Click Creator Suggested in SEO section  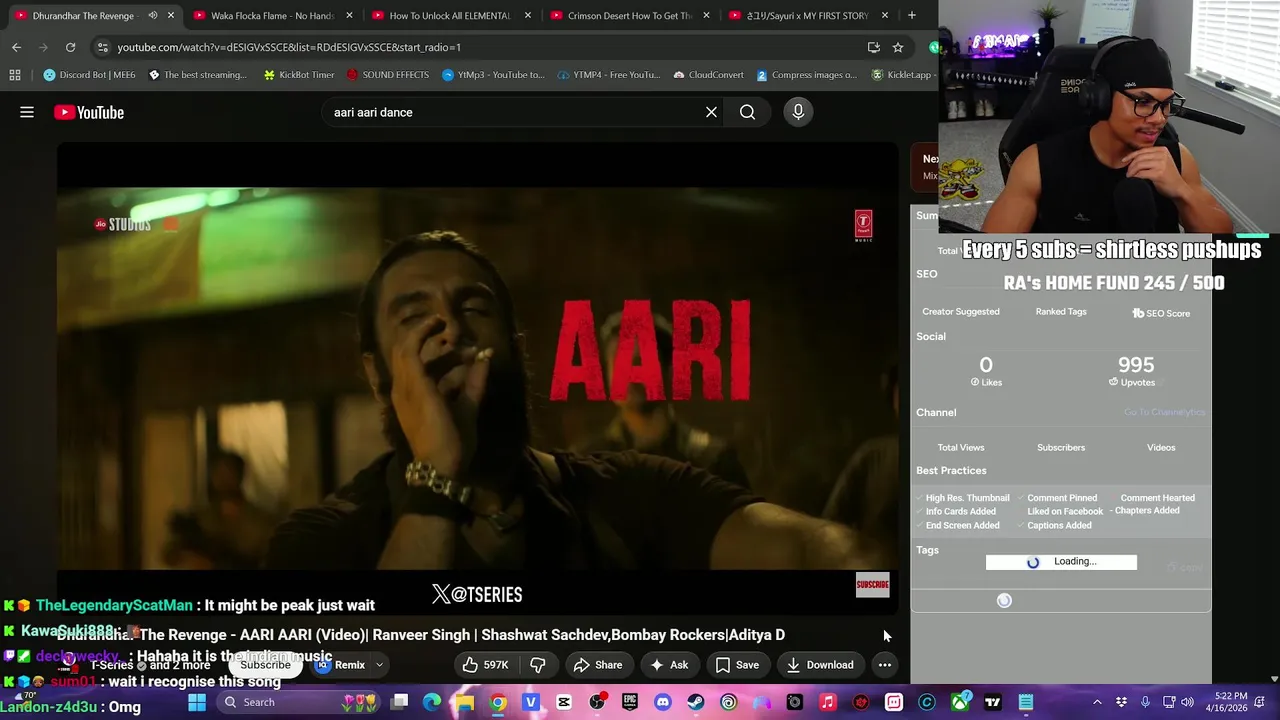961,311
